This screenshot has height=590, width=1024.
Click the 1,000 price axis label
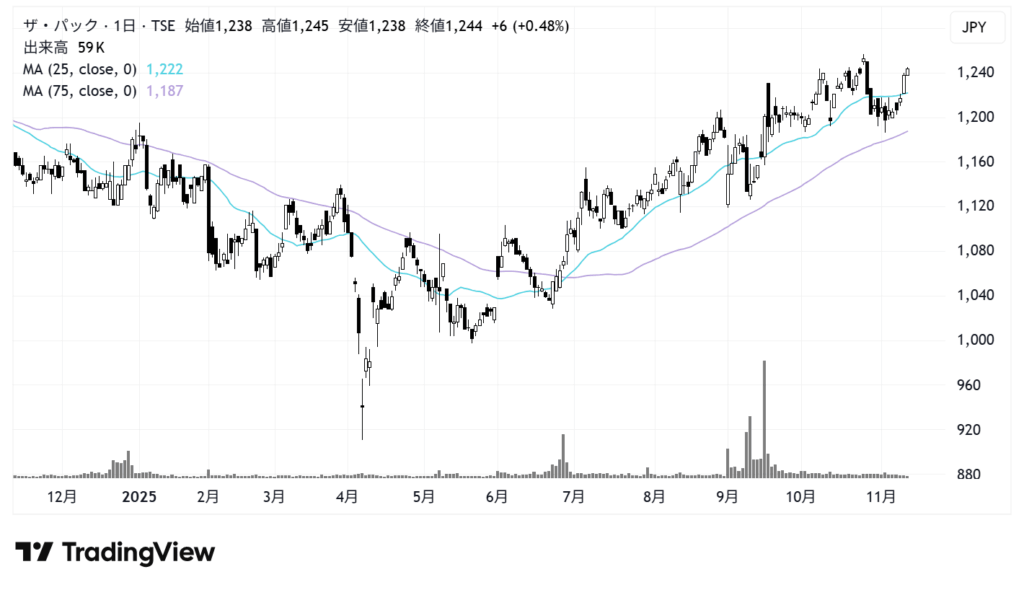pos(976,340)
